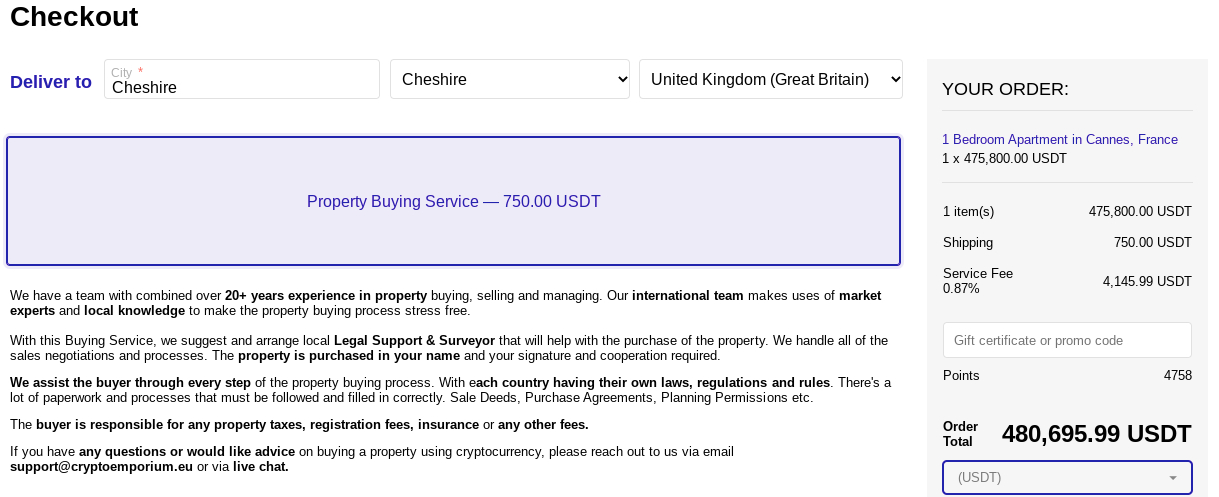This screenshot has width=1219, height=497.
Task: Click the 4,145.99 USDT service fee amount
Action: pos(1147,282)
